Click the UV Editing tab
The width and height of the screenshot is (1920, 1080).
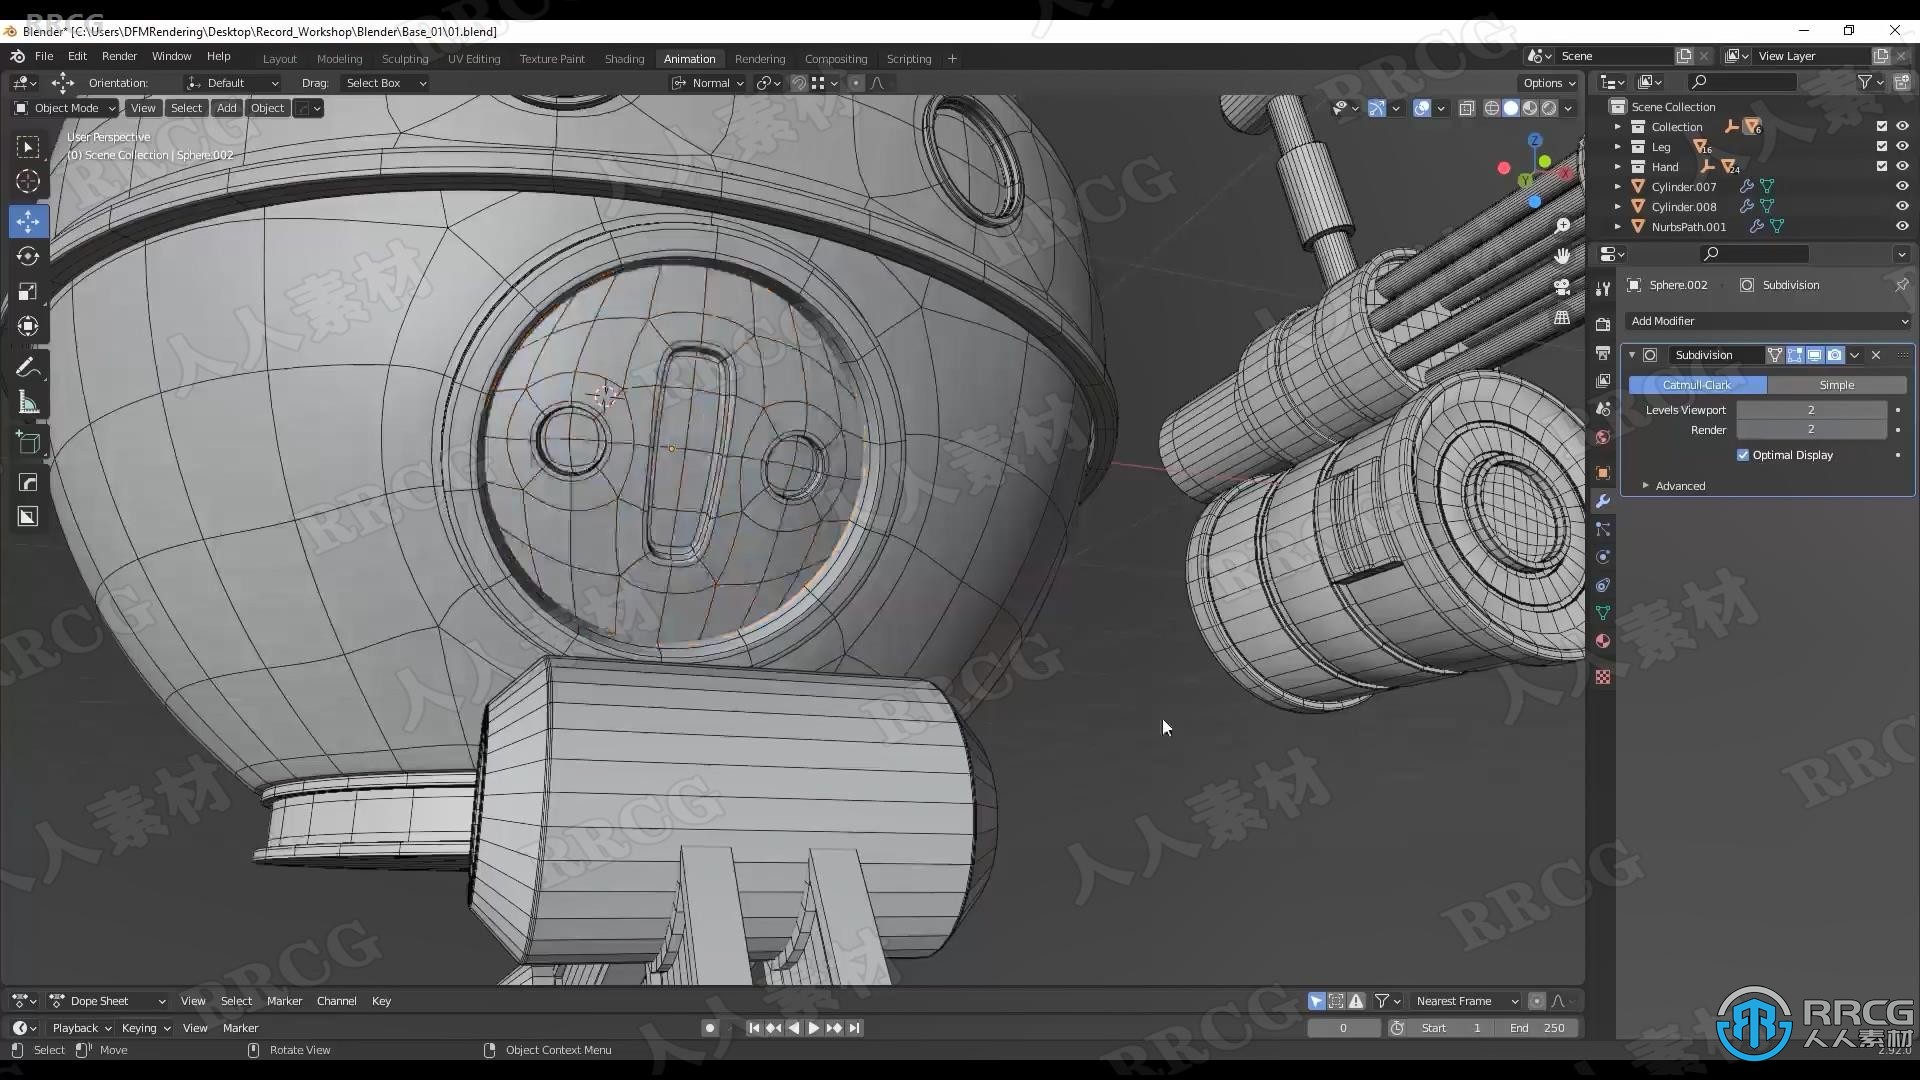[473, 58]
